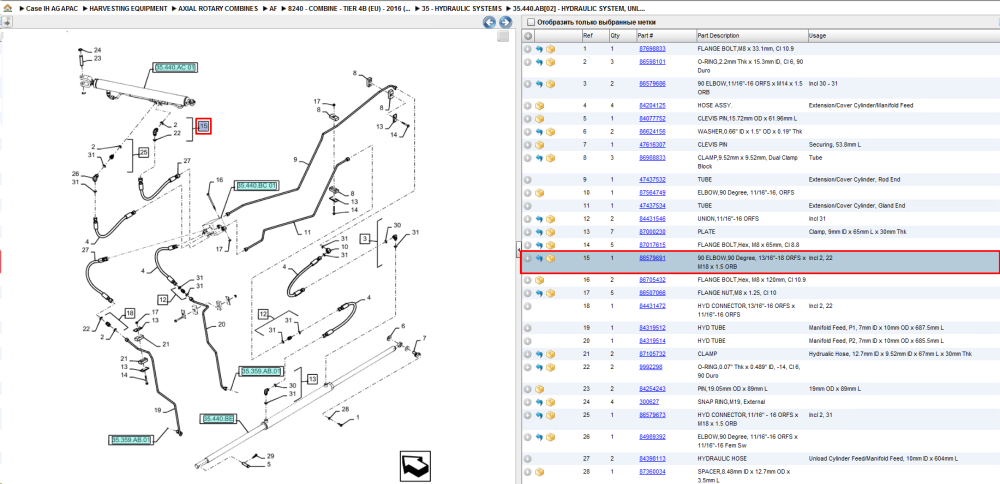The image size is (1000, 484).
Task: Click blue arrow icon for WASHER row
Action: pyautogui.click(x=539, y=132)
